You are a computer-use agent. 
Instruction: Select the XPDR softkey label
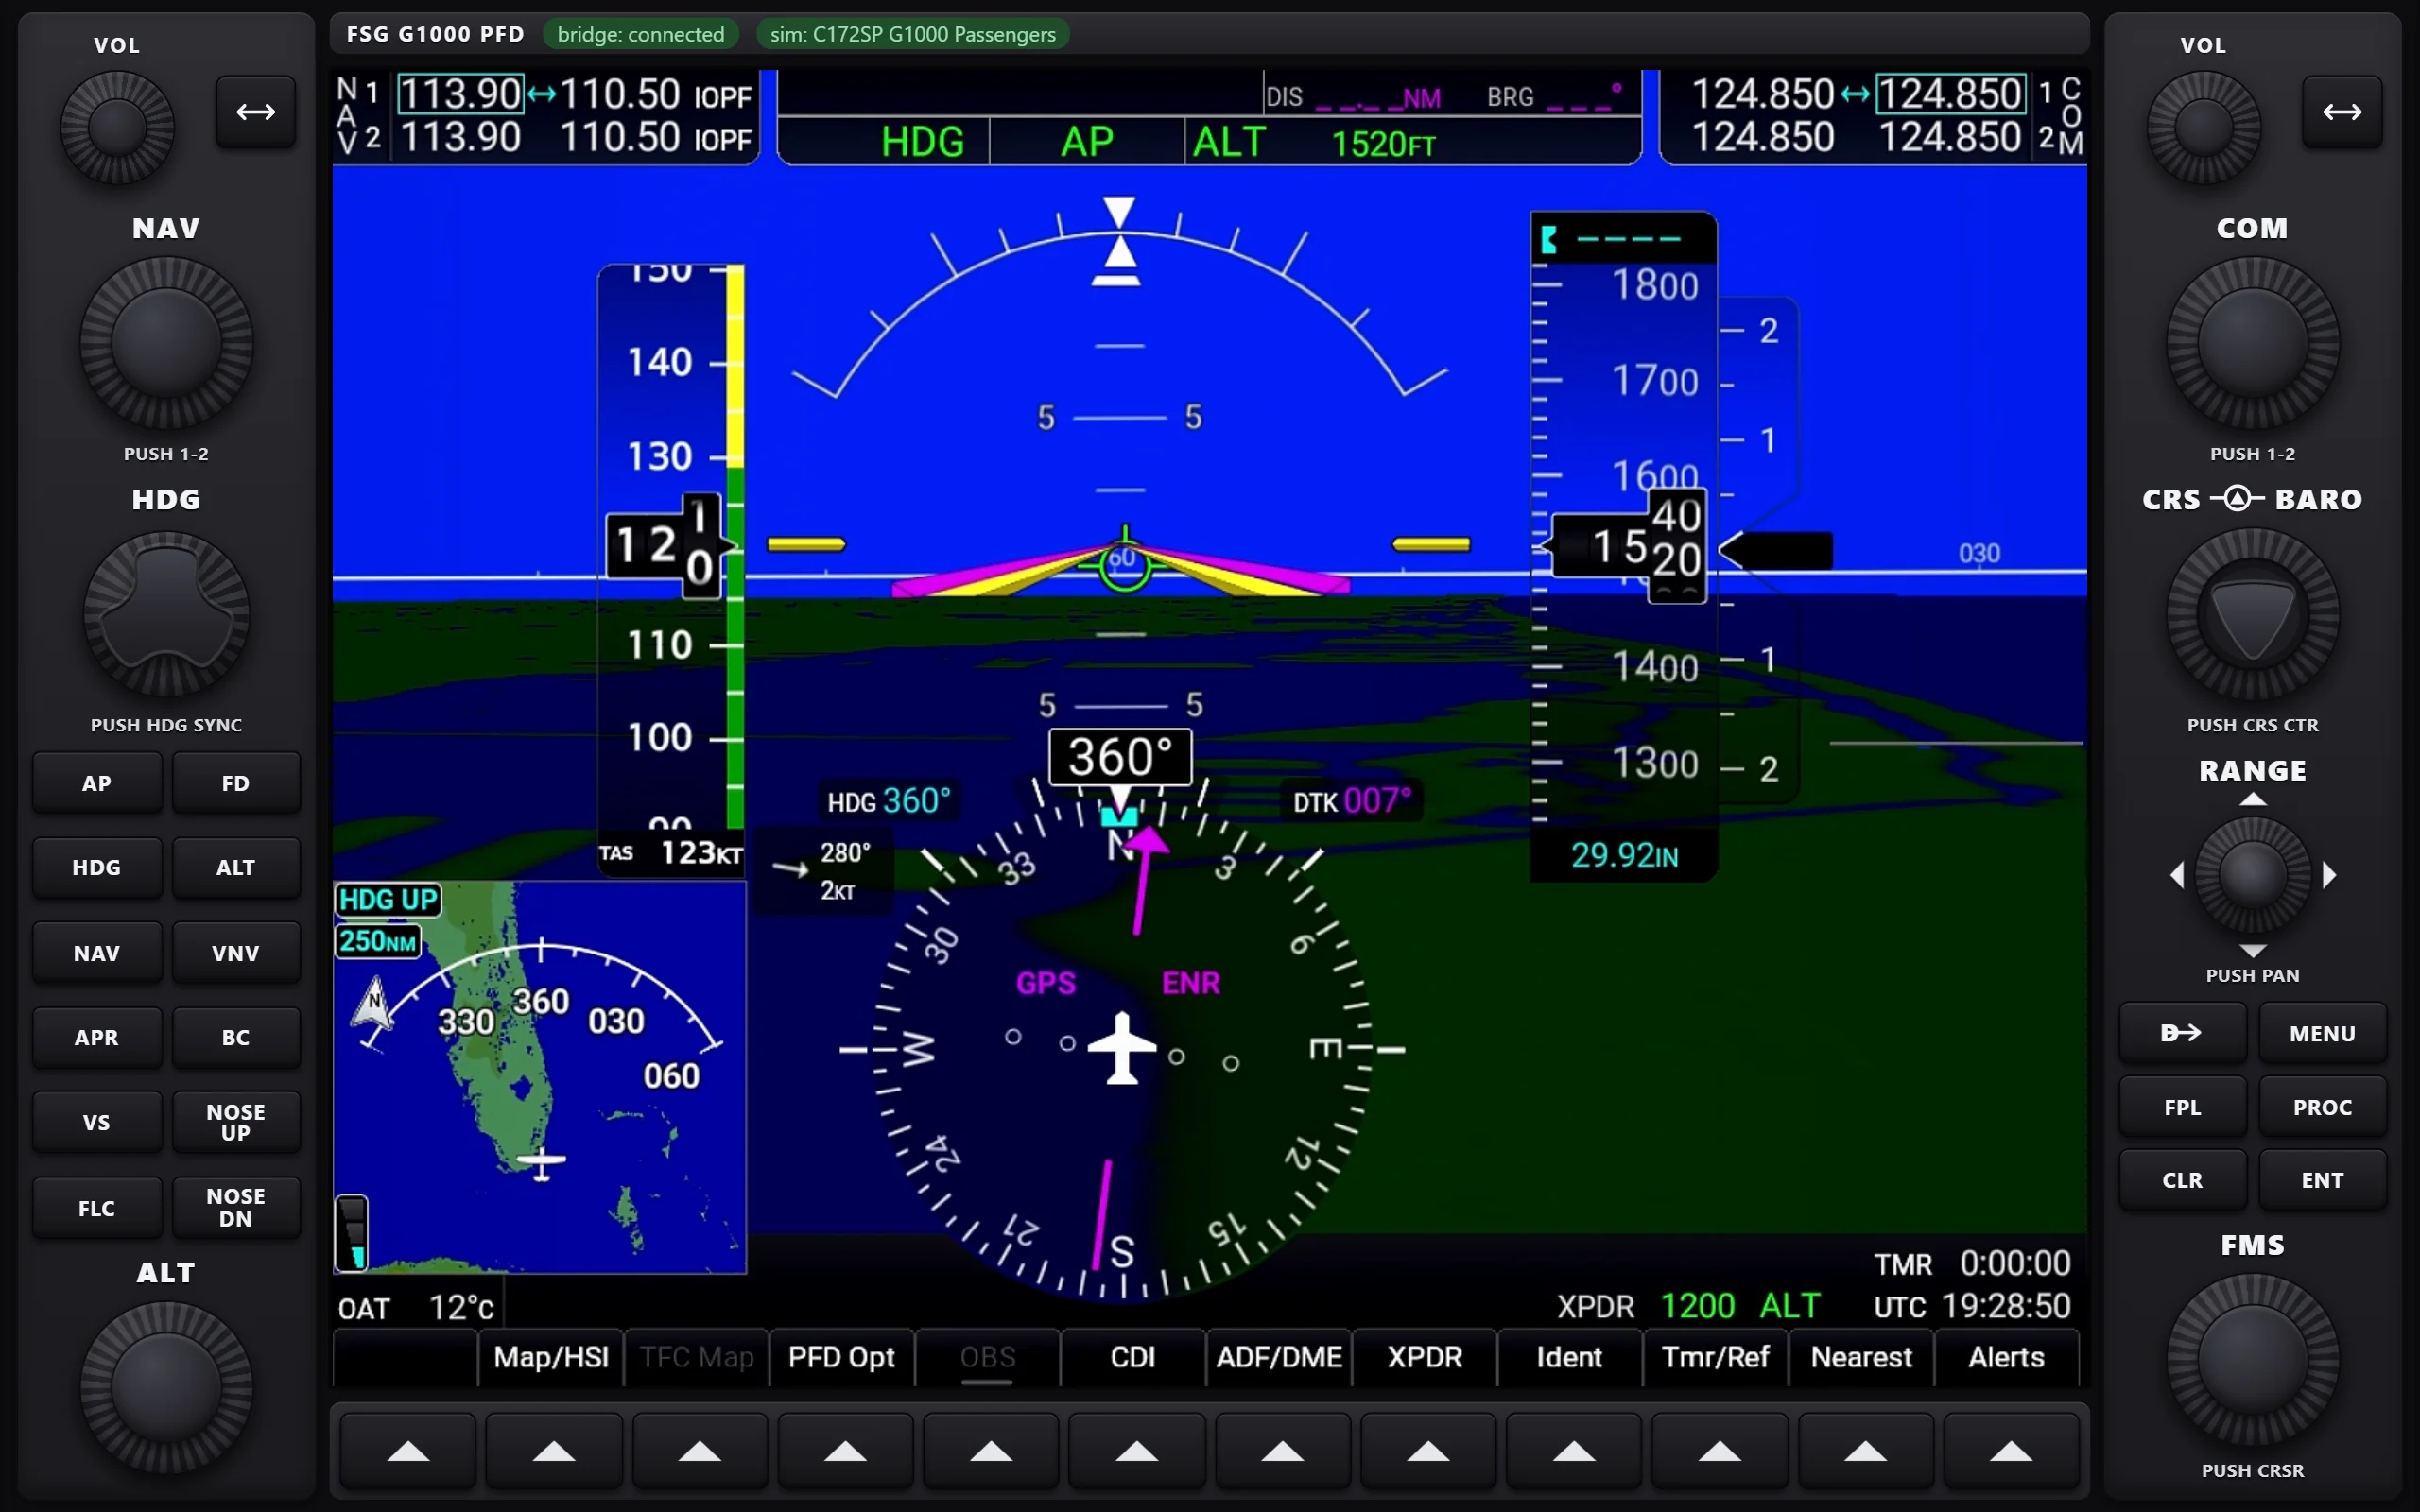pos(1425,1357)
